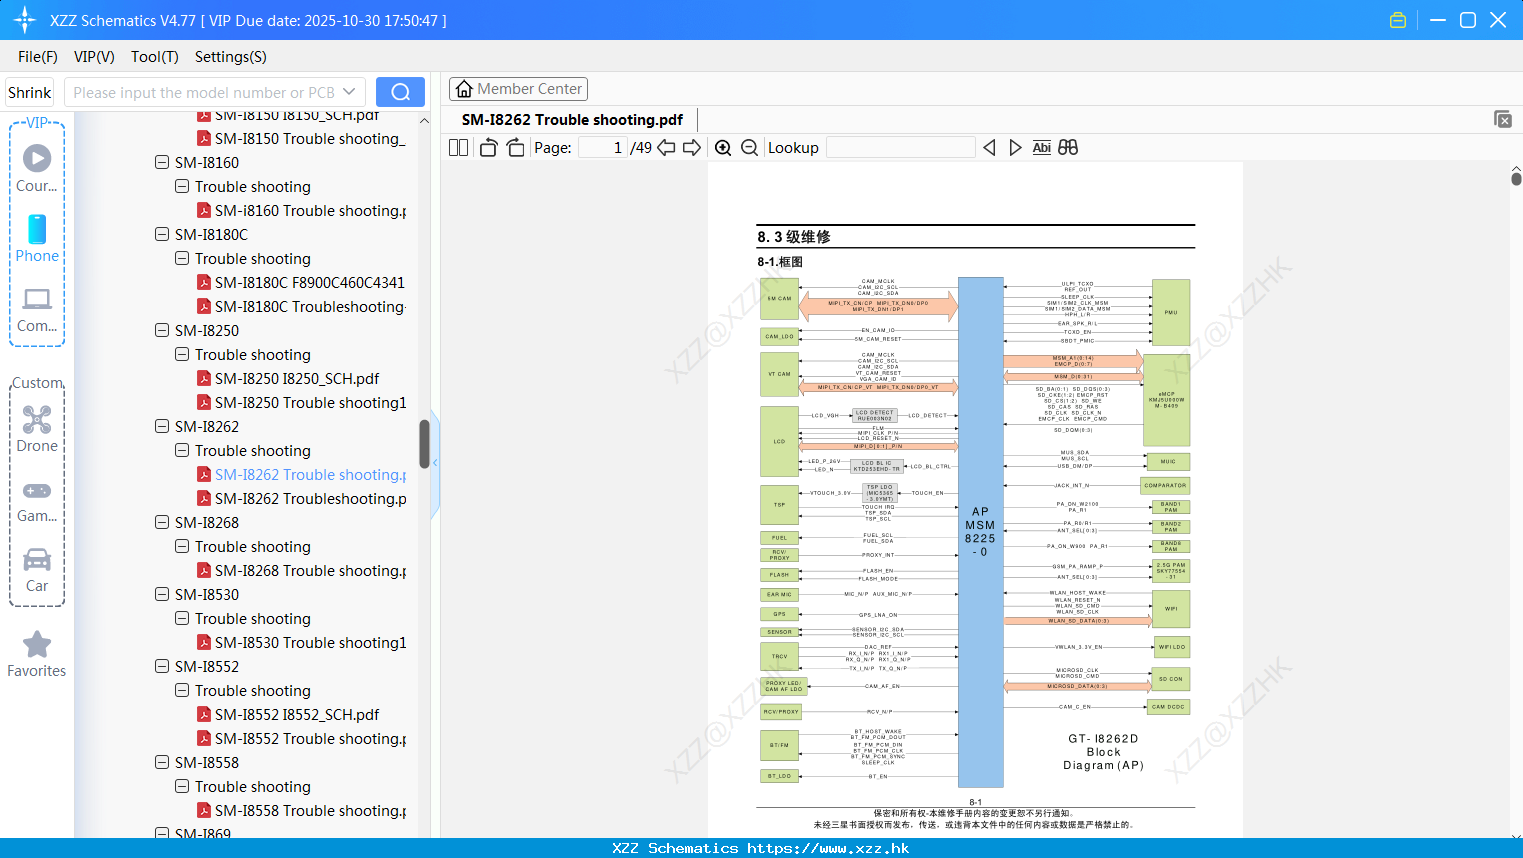Image resolution: width=1523 pixels, height=858 pixels.
Task: Toggle the two-page view icon
Action: pos(459,148)
